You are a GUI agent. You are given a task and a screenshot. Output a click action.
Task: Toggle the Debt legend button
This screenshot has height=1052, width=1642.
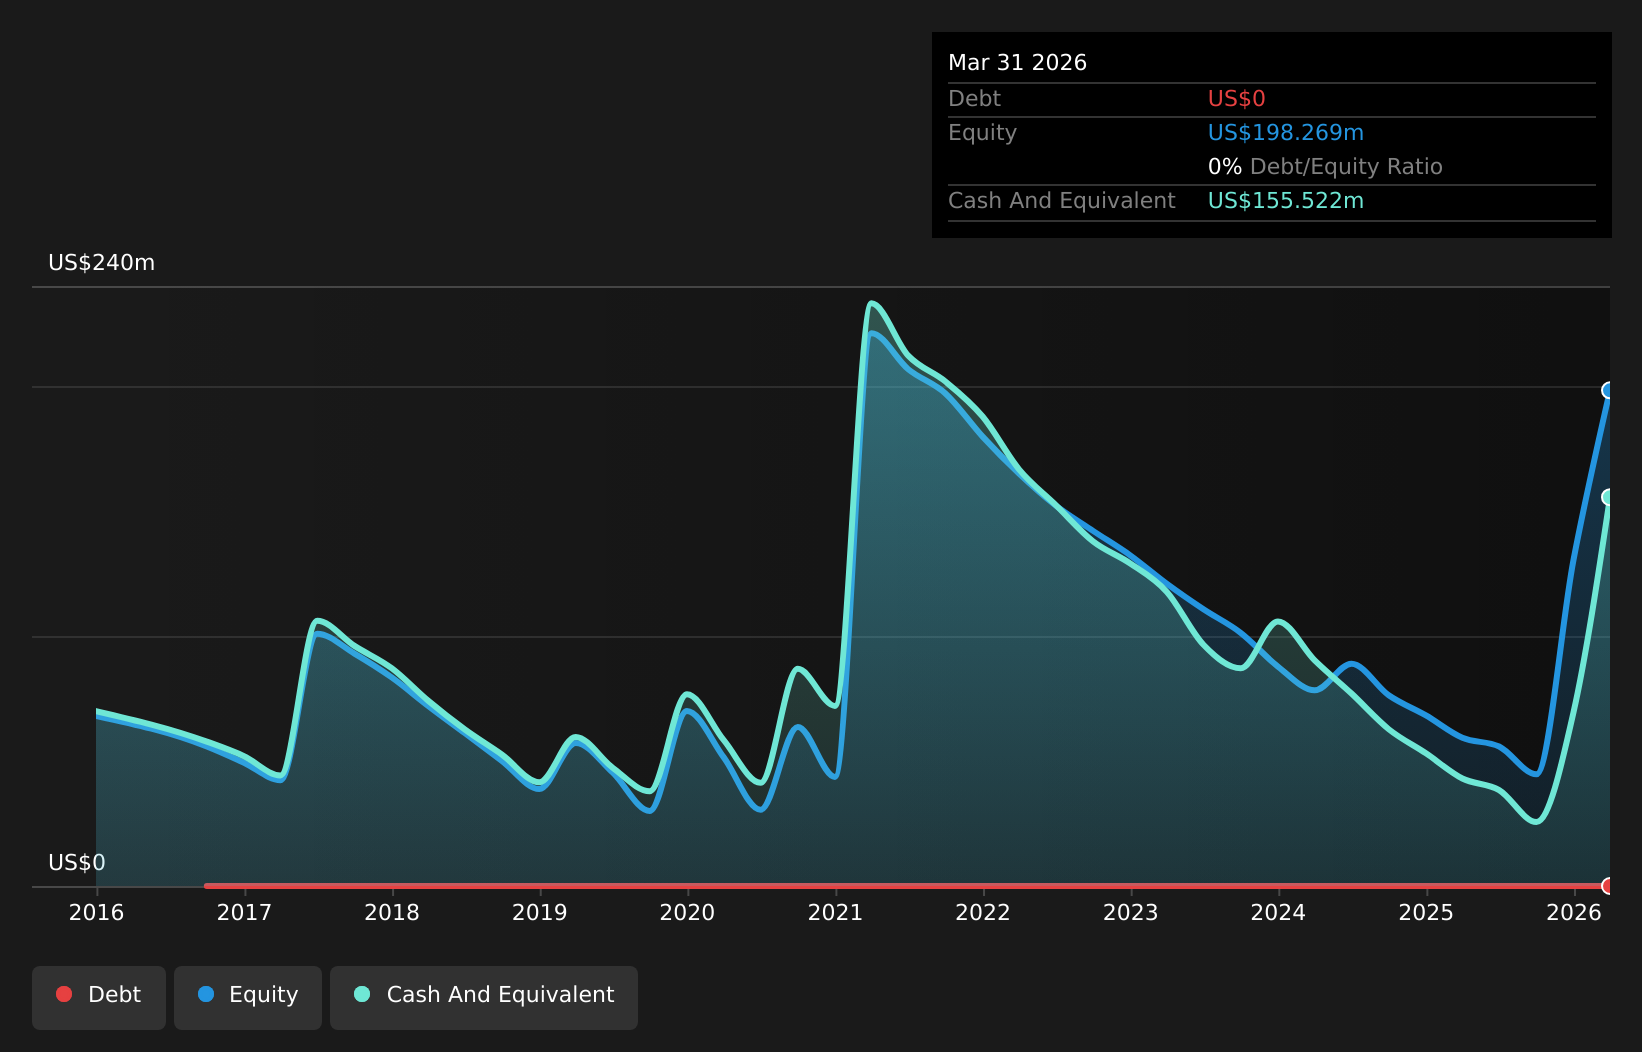[99, 997]
